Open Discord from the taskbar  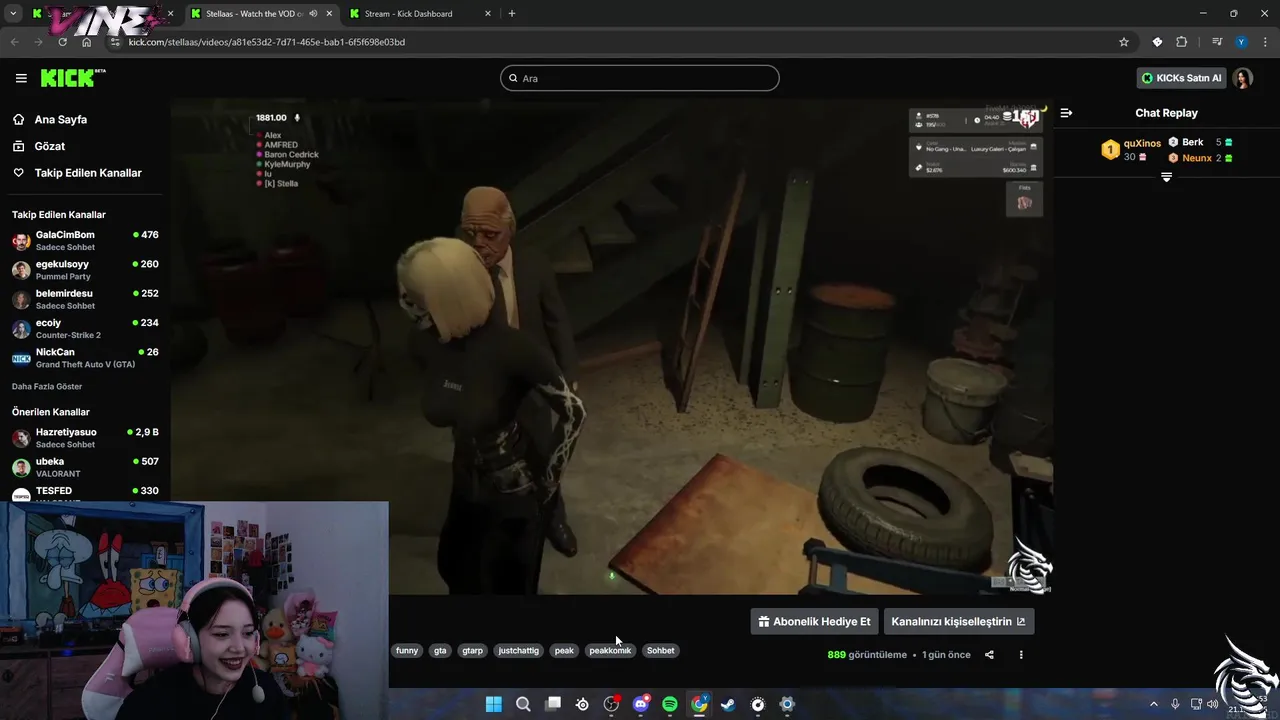[641, 704]
